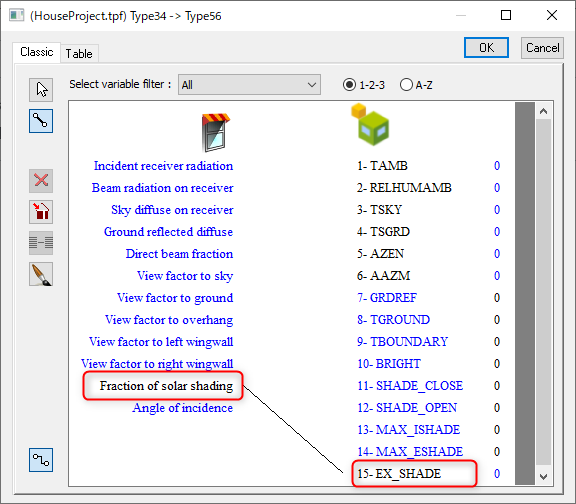Click the delete all links icon
This screenshot has width=576, height=504.
click(x=41, y=212)
